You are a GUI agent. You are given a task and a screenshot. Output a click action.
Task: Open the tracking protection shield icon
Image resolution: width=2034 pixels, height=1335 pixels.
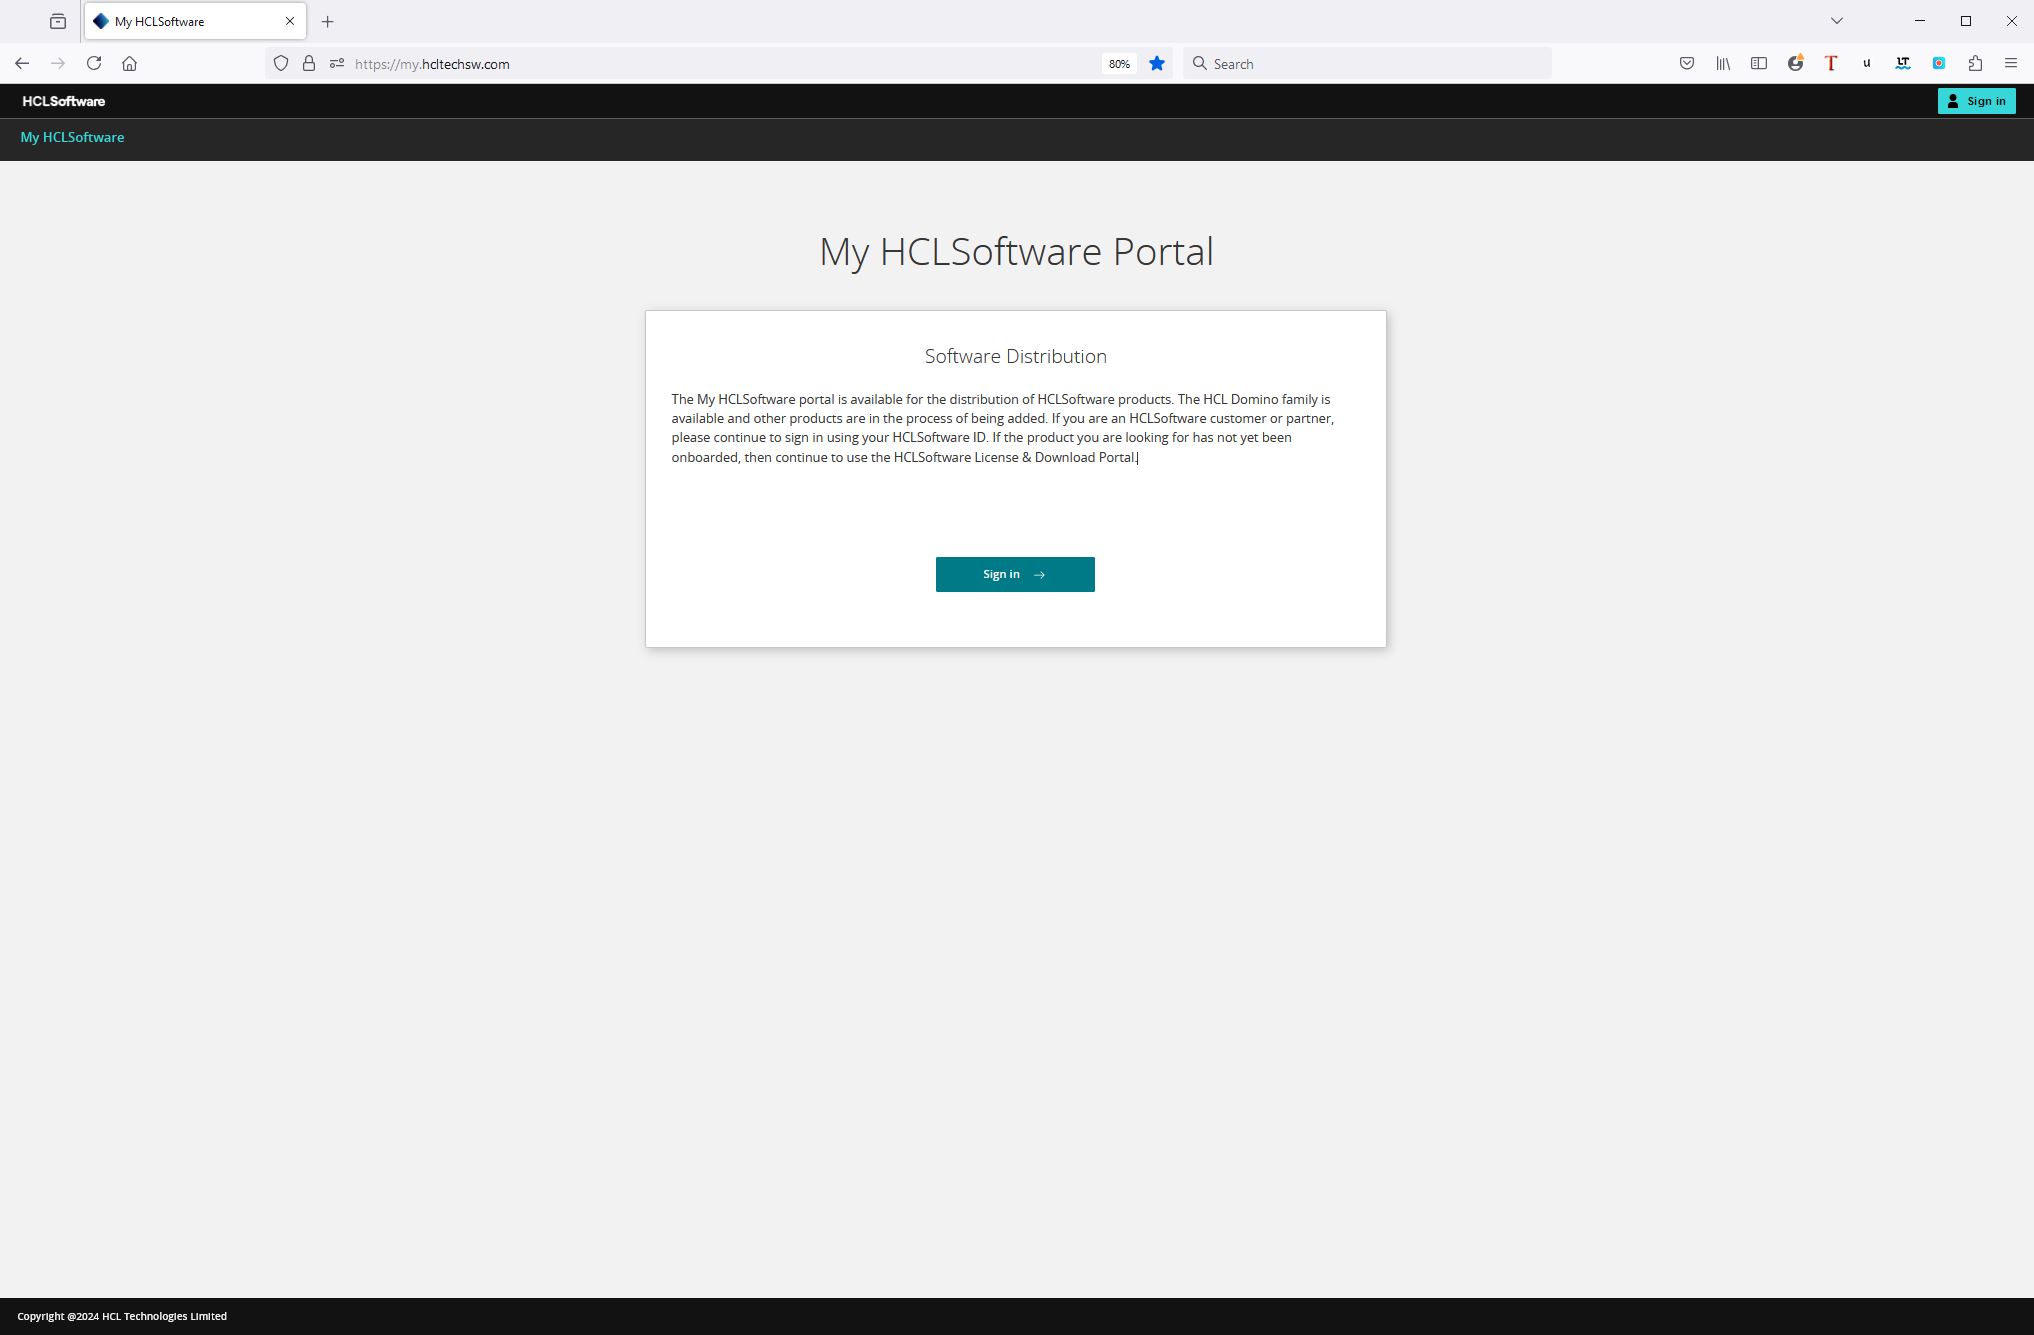click(x=281, y=63)
